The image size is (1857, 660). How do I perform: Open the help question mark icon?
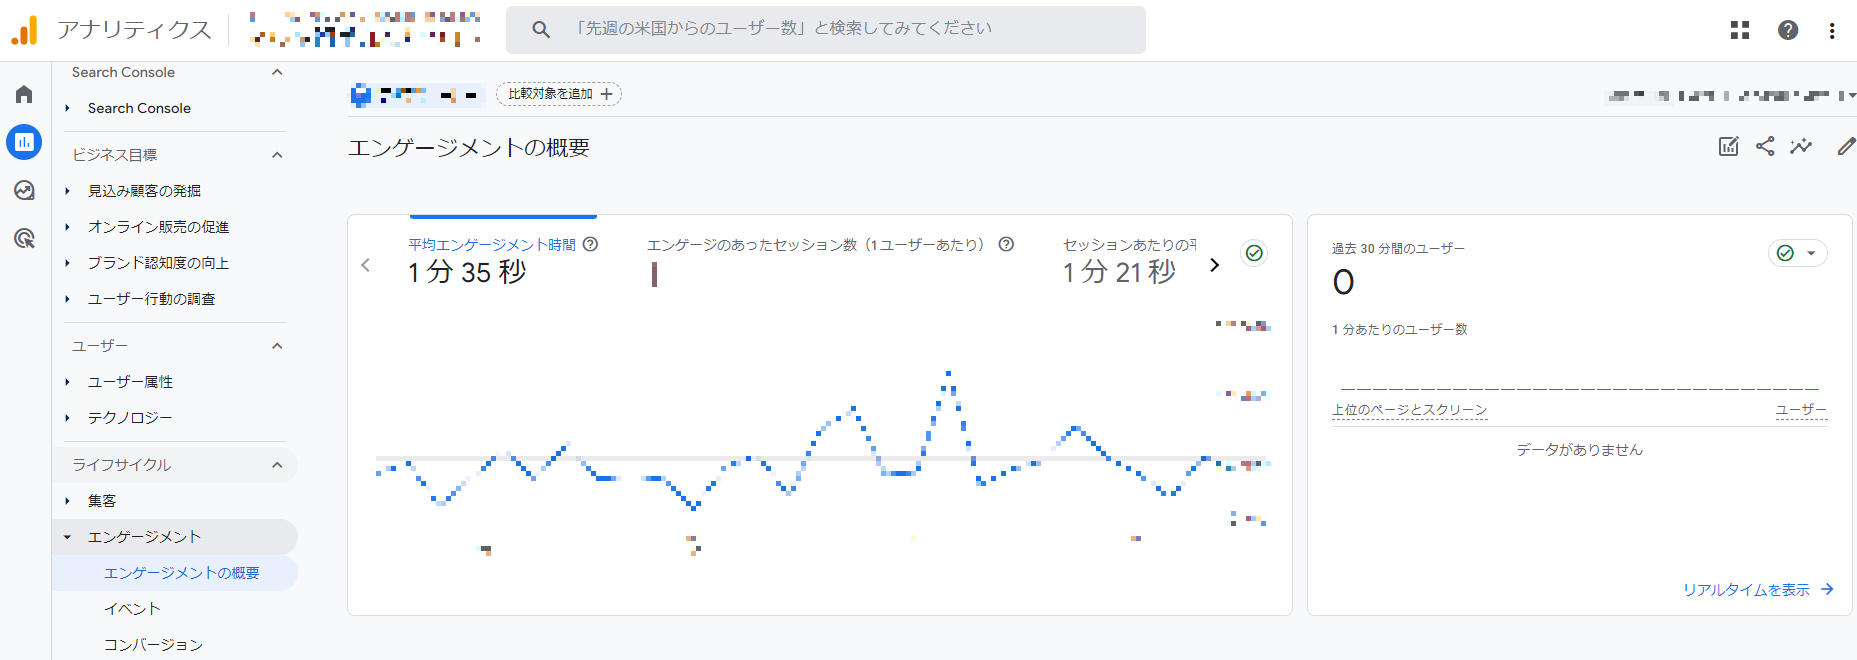coord(1788,30)
